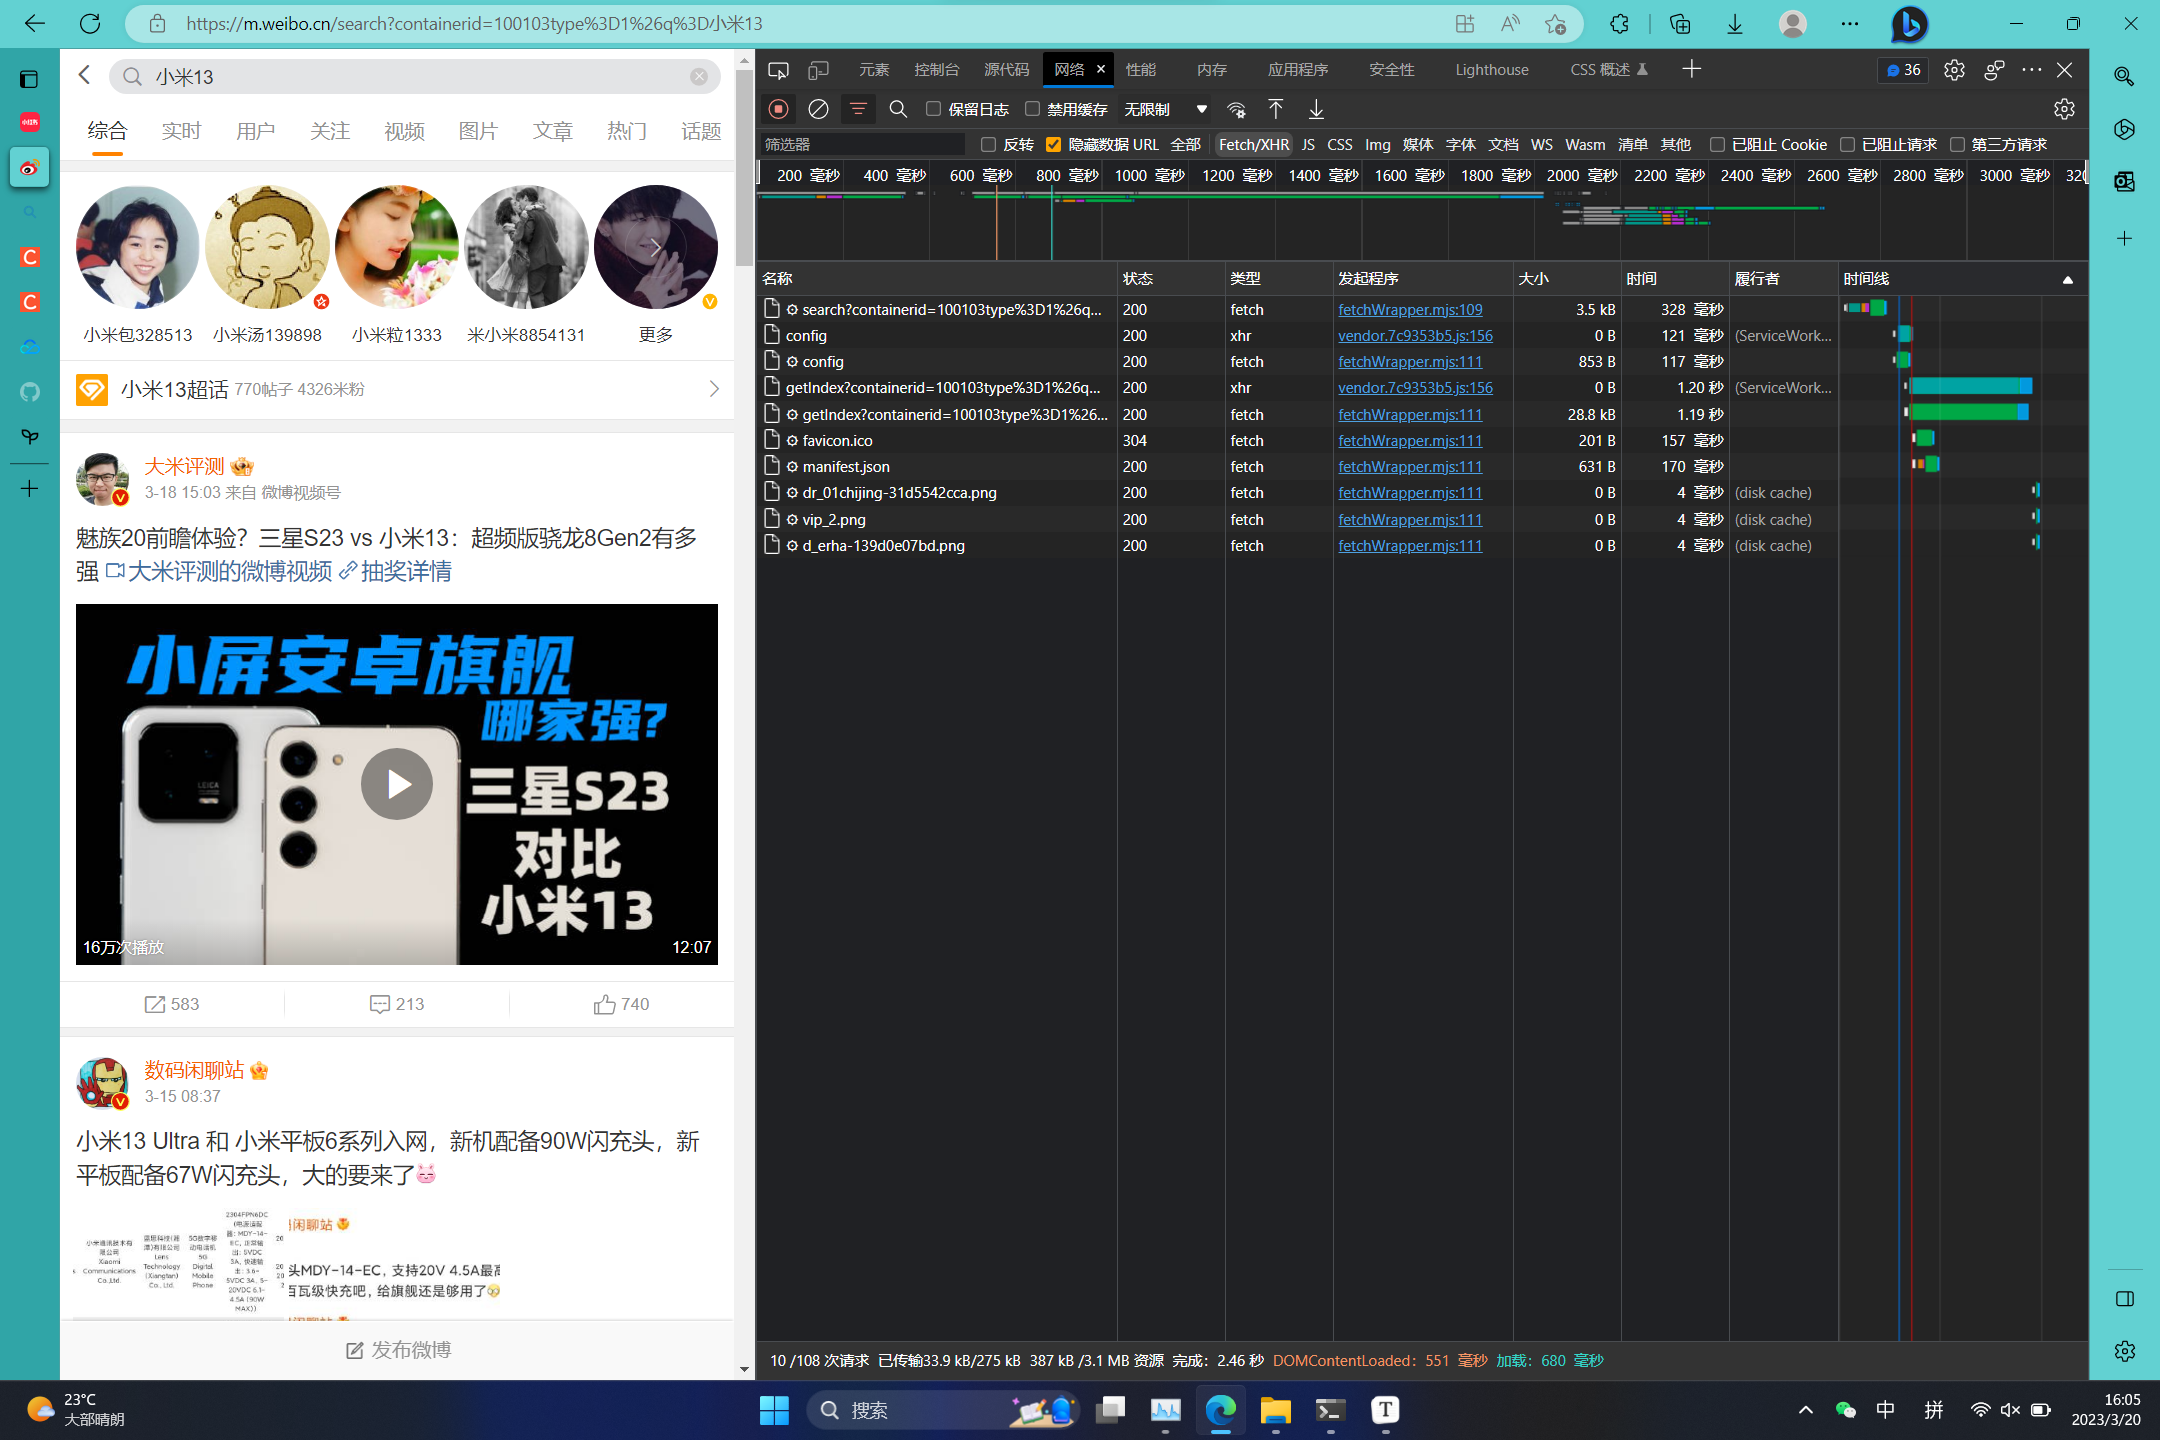Like the 大米评测 post (740)
This screenshot has width=2160, height=1440.
621,1004
